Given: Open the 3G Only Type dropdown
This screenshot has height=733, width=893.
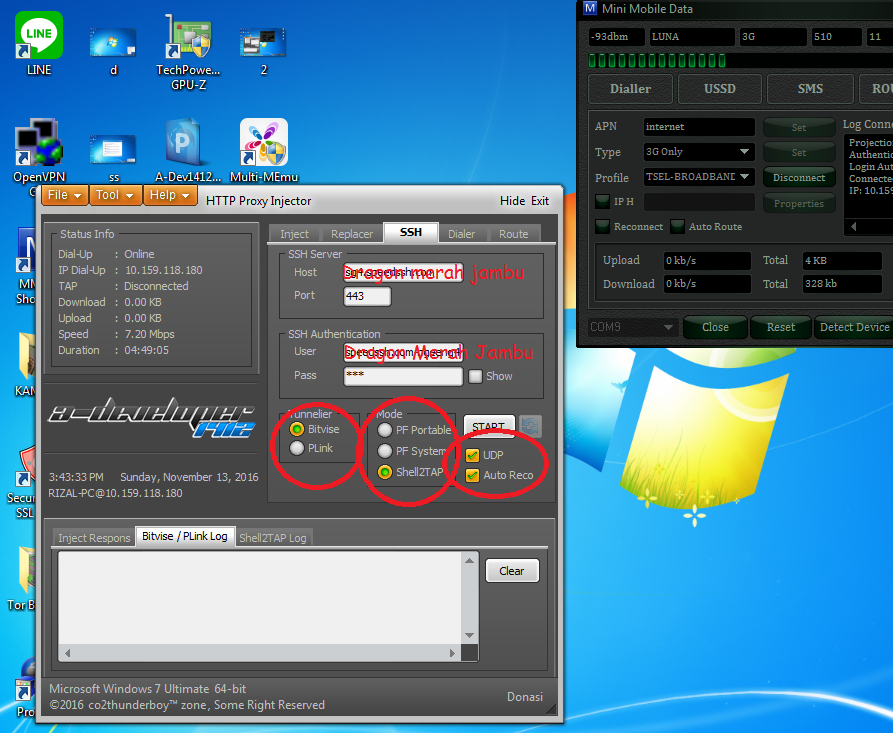Looking at the screenshot, I should point(699,151).
